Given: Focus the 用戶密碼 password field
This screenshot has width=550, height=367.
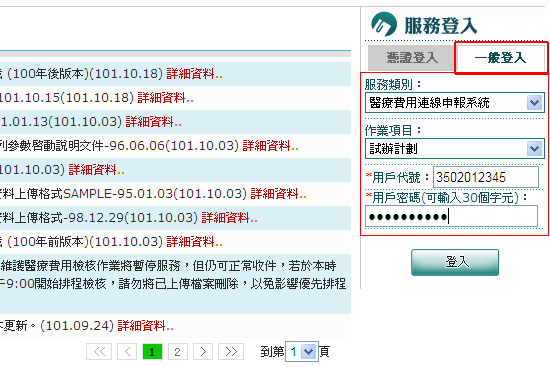Looking at the screenshot, I should click(451, 216).
